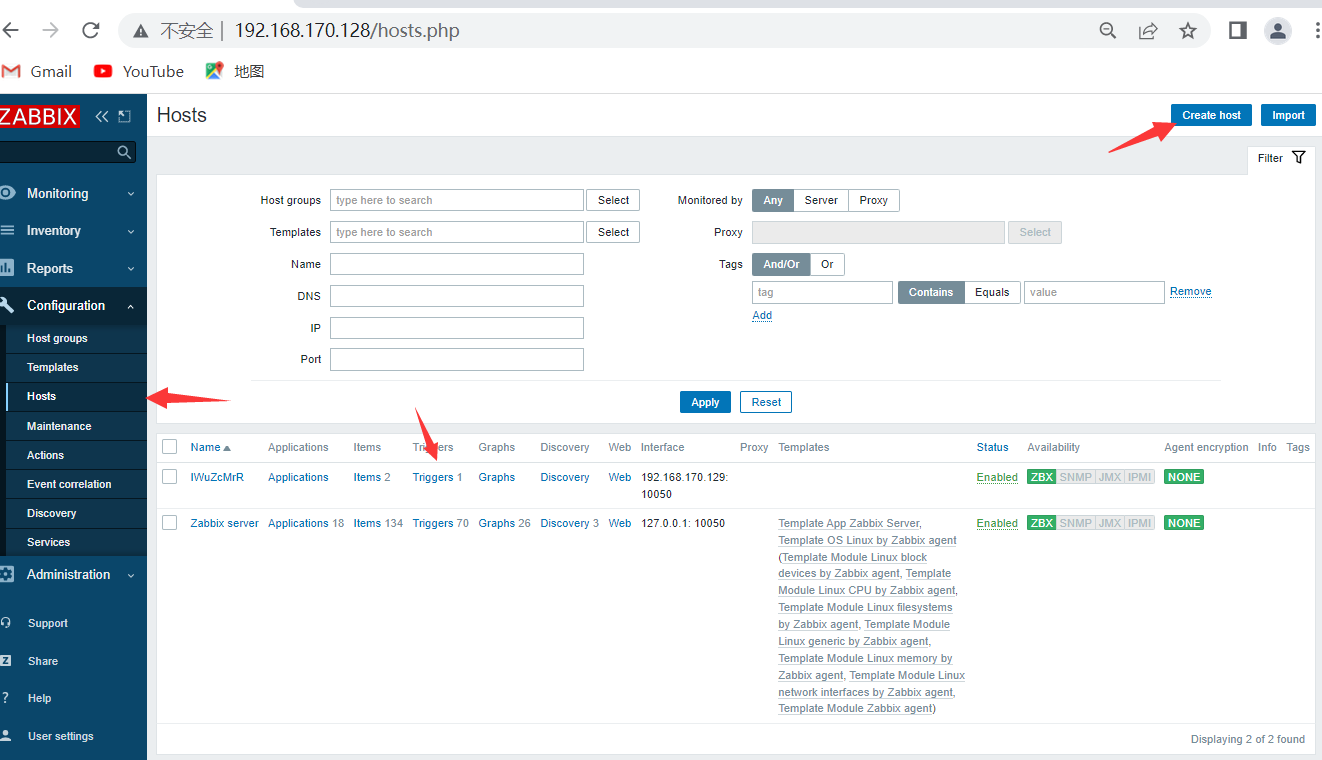Click the sidebar hide/kiosk icon

pyautogui.click(x=124, y=116)
